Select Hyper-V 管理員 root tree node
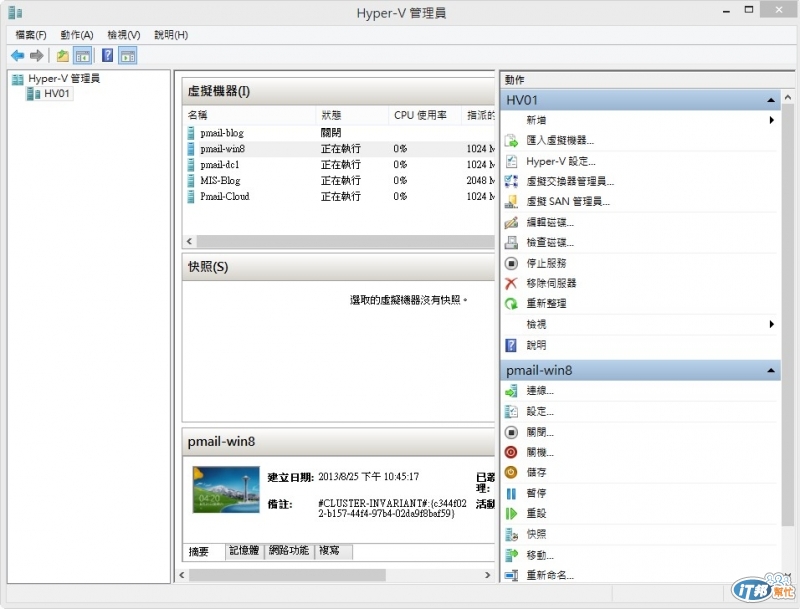The image size is (800, 609). pyautogui.click(x=56, y=79)
